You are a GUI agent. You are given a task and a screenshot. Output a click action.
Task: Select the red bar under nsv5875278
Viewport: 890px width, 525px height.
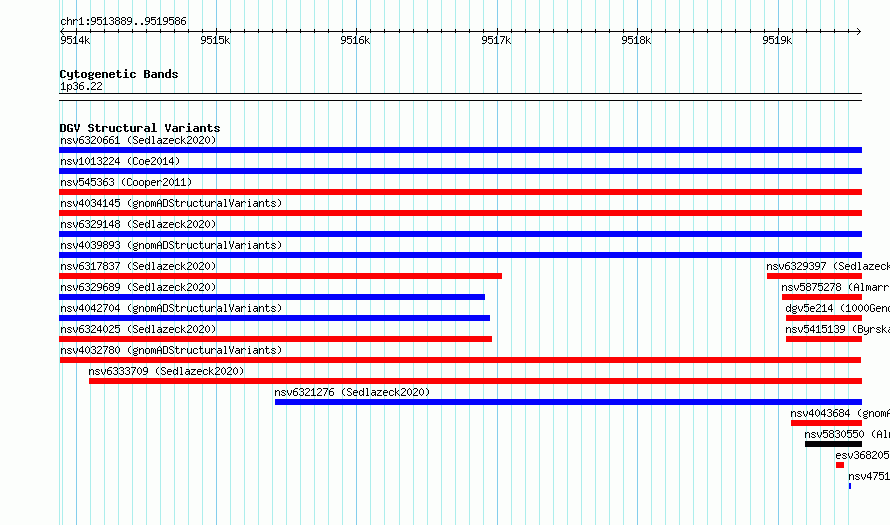tap(822, 297)
